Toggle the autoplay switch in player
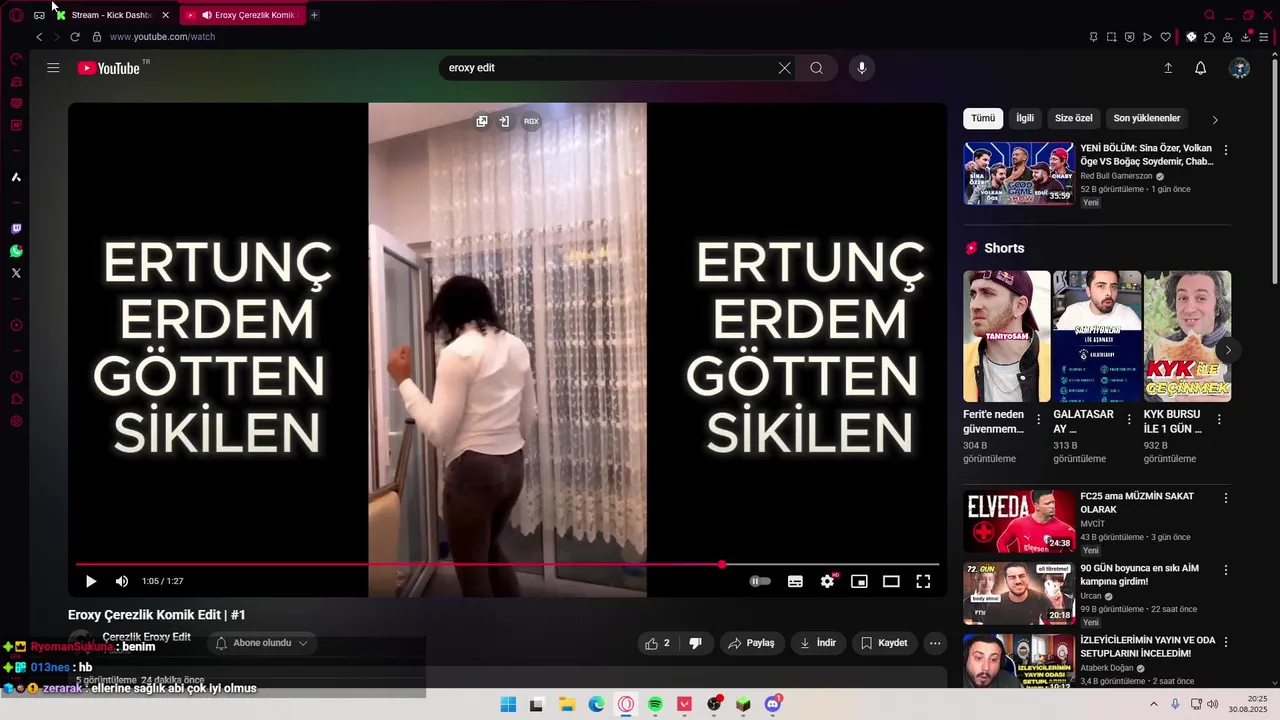The image size is (1280, 720). coord(761,581)
